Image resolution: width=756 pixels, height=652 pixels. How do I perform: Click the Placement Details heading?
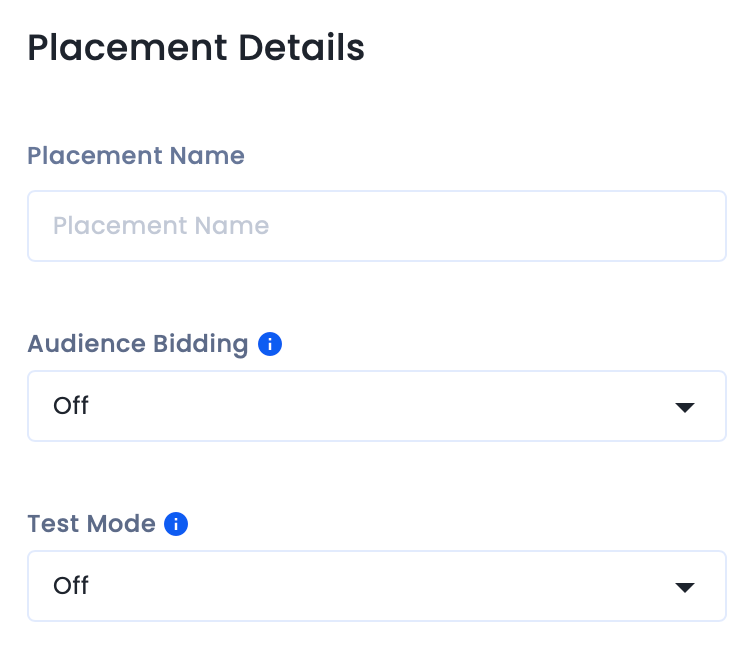196,48
